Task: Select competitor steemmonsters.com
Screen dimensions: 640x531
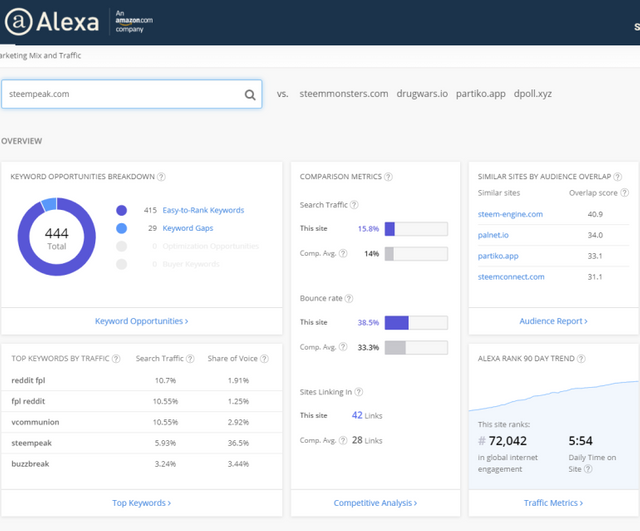Action: 344,94
